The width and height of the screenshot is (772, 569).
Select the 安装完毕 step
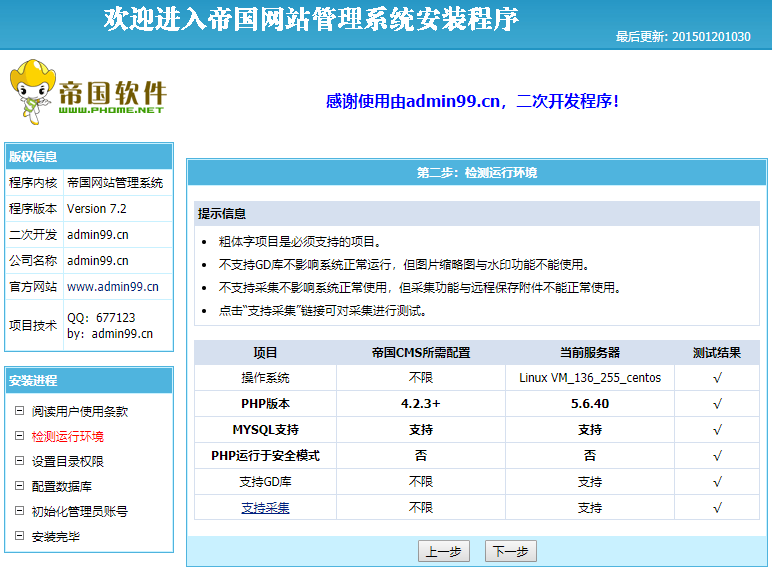pos(56,537)
